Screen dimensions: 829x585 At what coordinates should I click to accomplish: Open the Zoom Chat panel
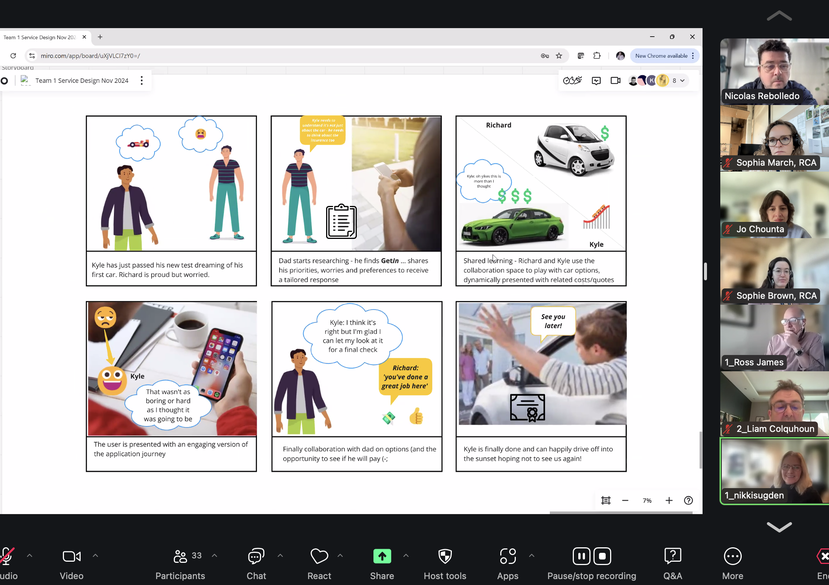pos(256,557)
